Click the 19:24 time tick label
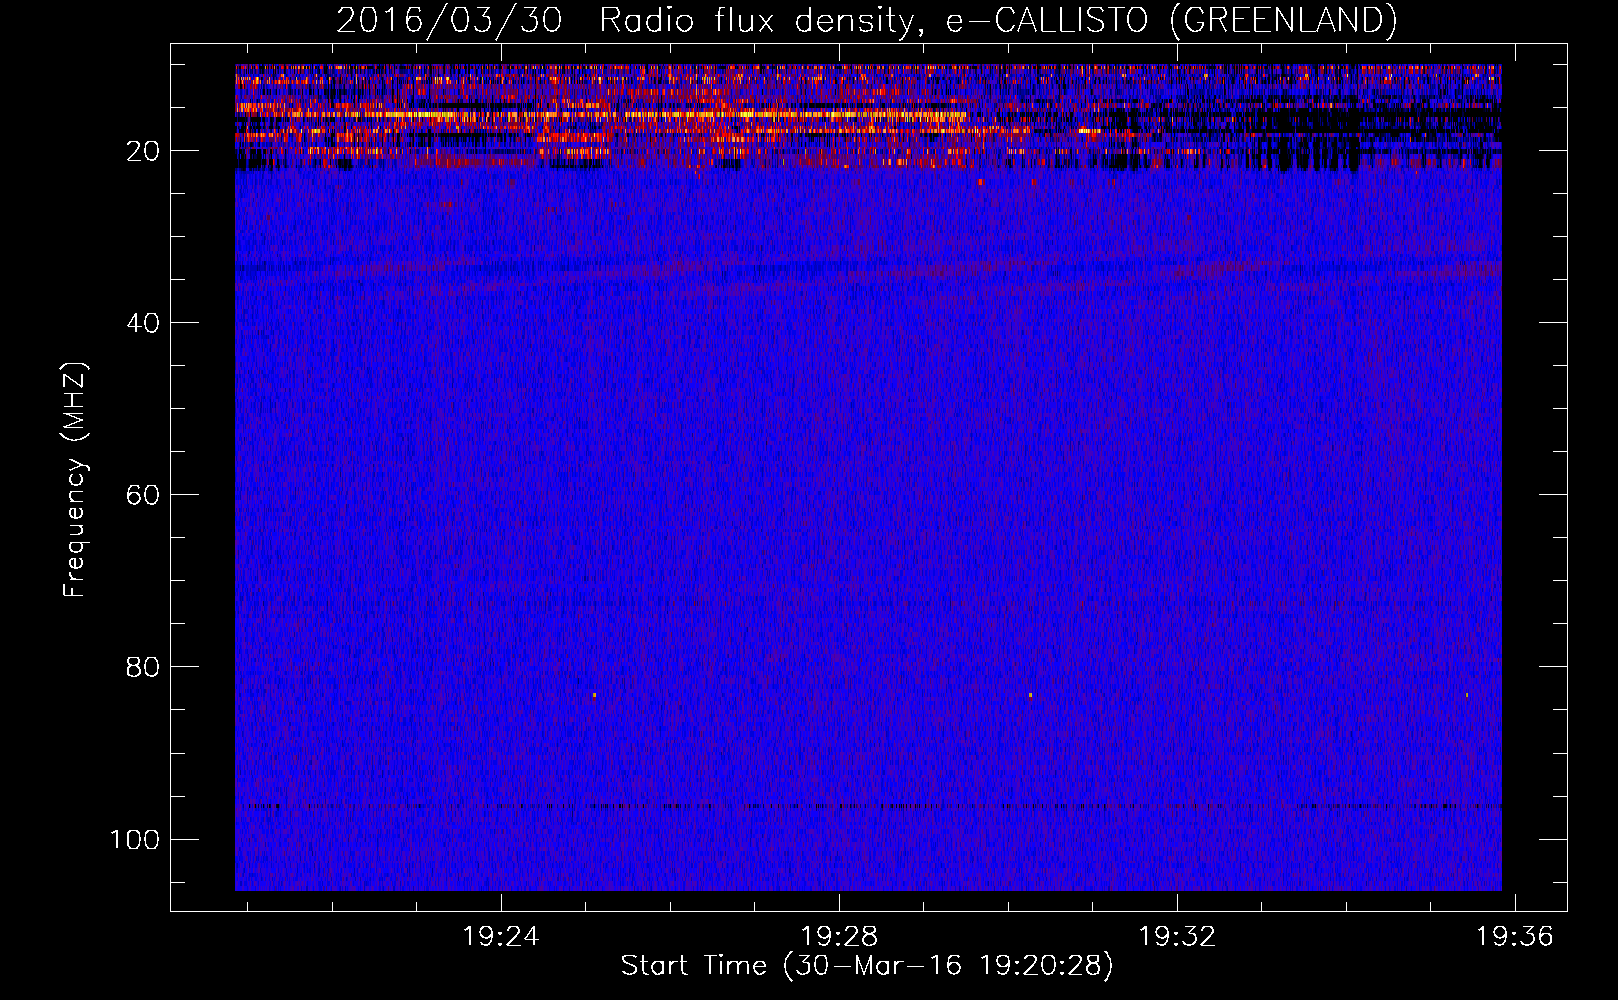 [x=501, y=936]
